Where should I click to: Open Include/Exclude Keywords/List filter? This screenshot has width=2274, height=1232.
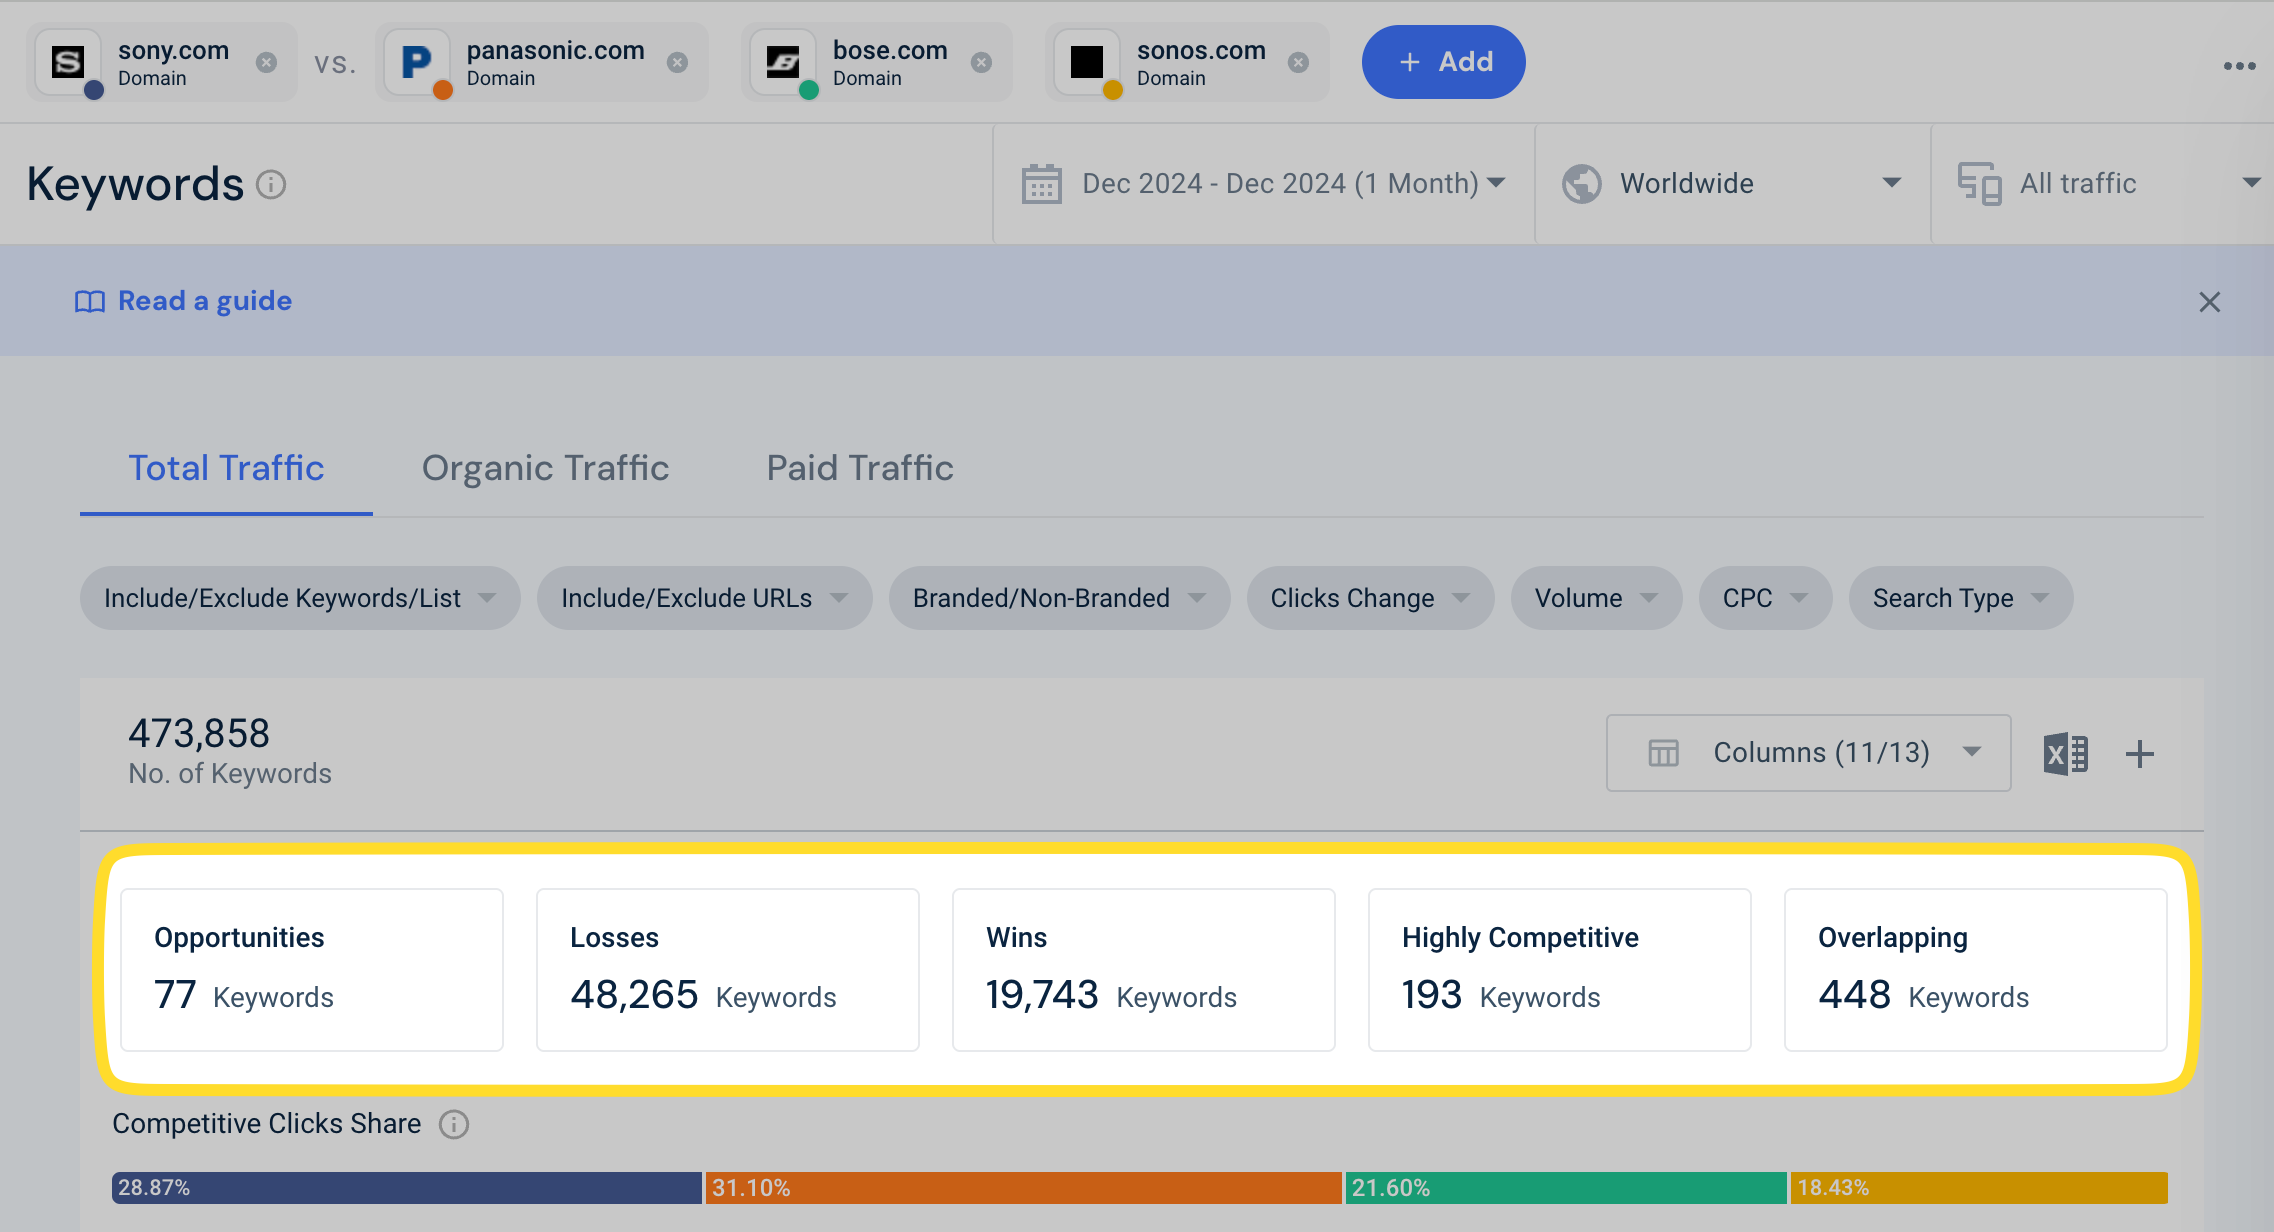pyautogui.click(x=300, y=598)
